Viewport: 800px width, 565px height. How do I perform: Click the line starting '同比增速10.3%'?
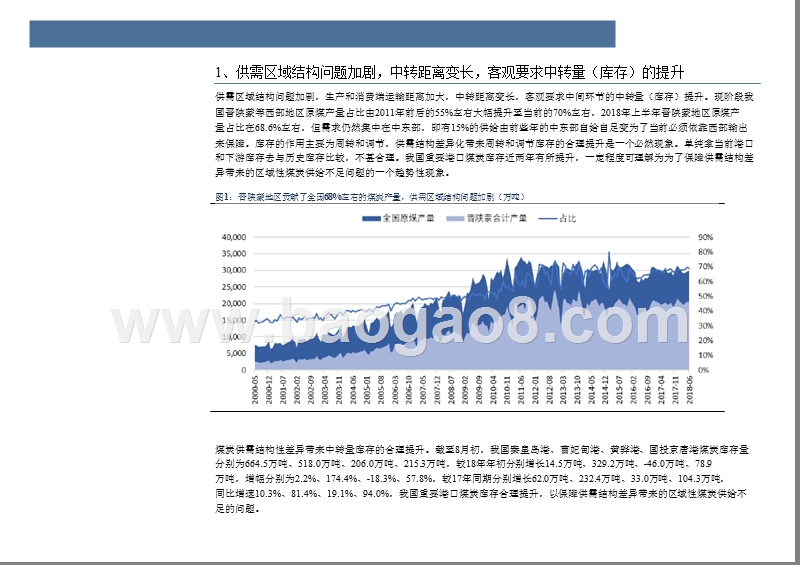[x=481, y=494]
